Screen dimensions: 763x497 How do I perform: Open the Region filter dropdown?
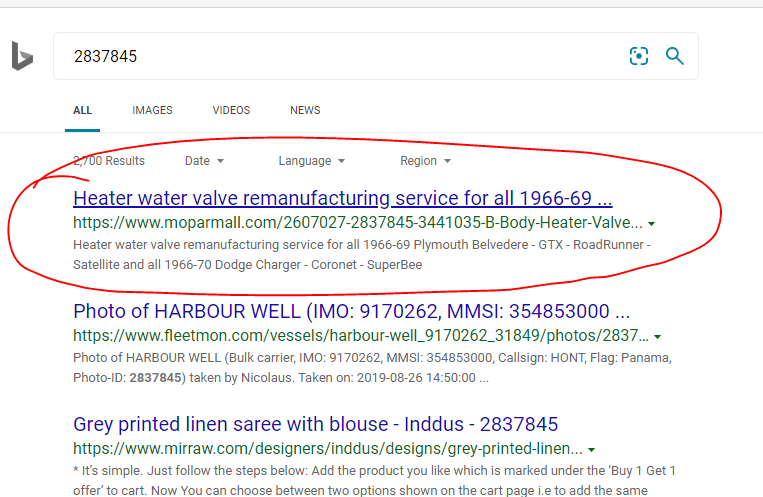click(x=425, y=161)
